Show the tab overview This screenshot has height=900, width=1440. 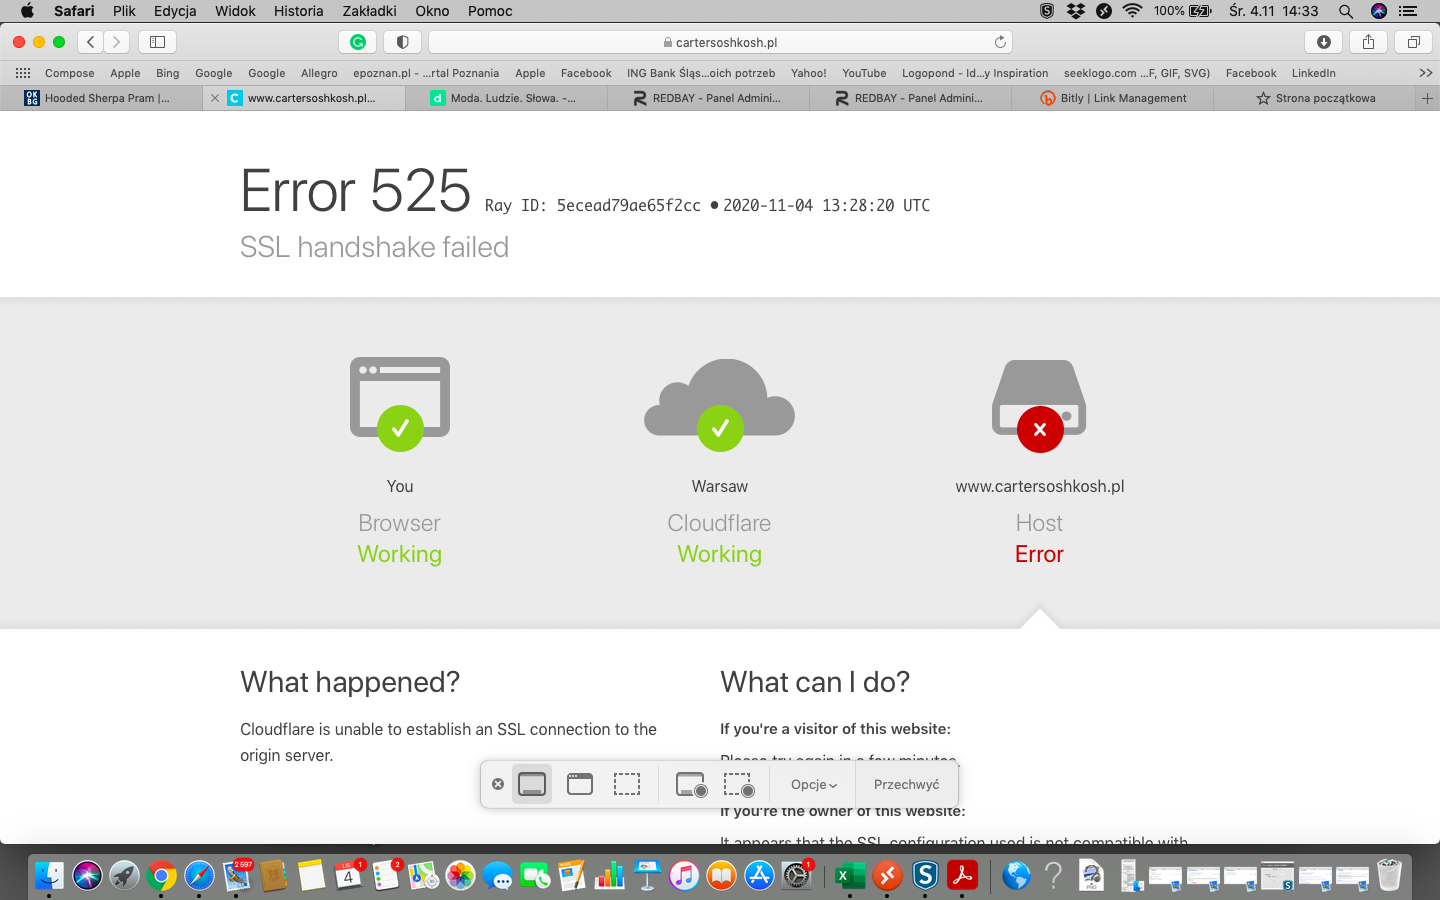coord(1413,42)
